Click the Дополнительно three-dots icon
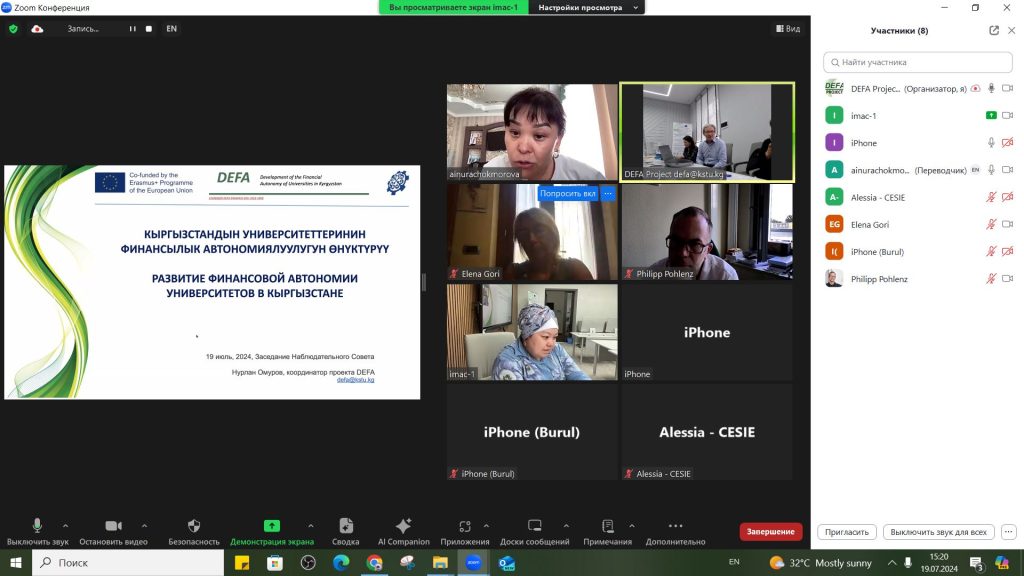Image resolution: width=1024 pixels, height=576 pixels. click(x=675, y=526)
